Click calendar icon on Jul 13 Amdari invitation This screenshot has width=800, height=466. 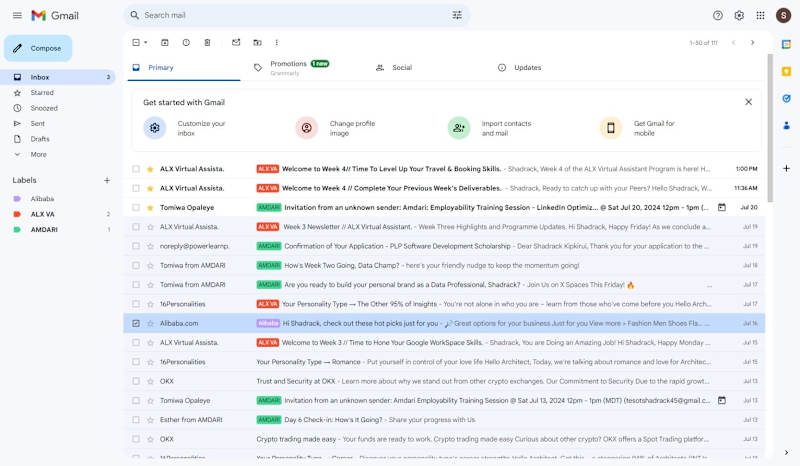point(722,400)
